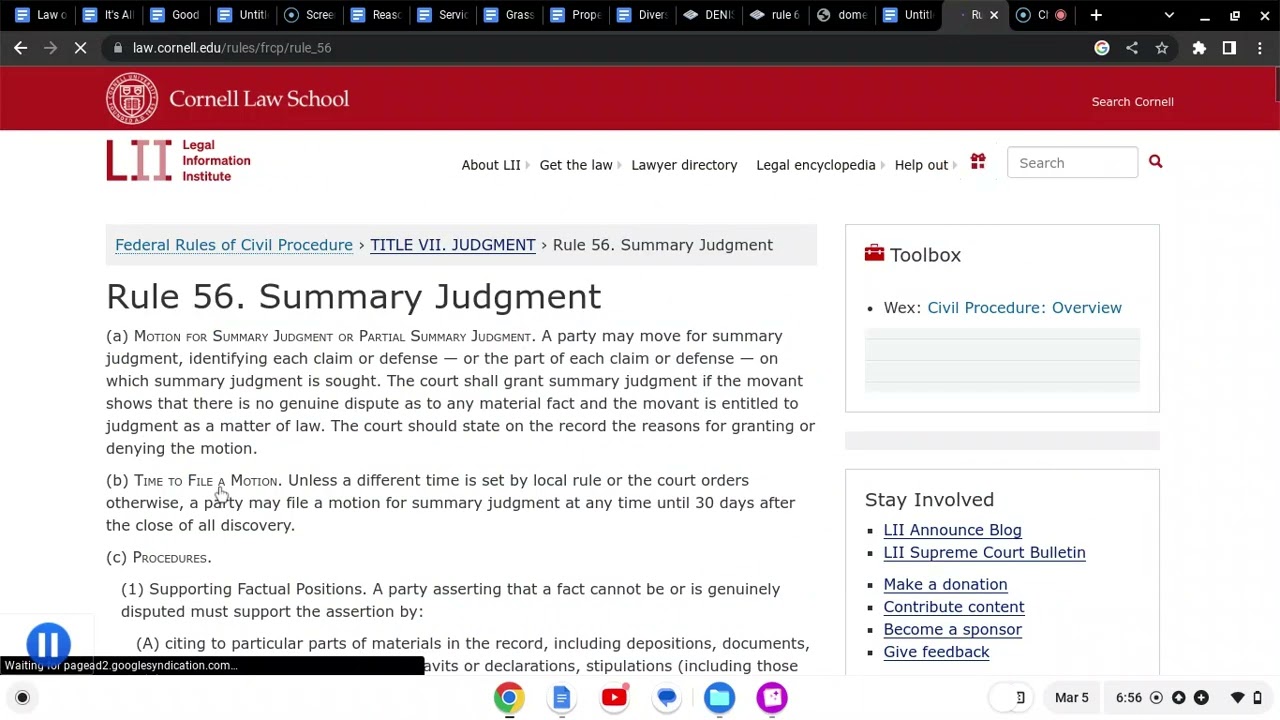Open TITLE VII. JUDGMENT breadcrumb link
The height and width of the screenshot is (720, 1280).
(x=453, y=245)
